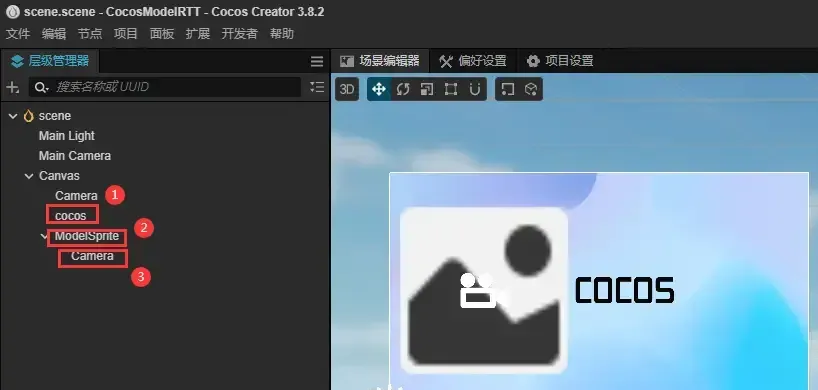
Task: Collapse the Canvas node
Action: [29, 176]
